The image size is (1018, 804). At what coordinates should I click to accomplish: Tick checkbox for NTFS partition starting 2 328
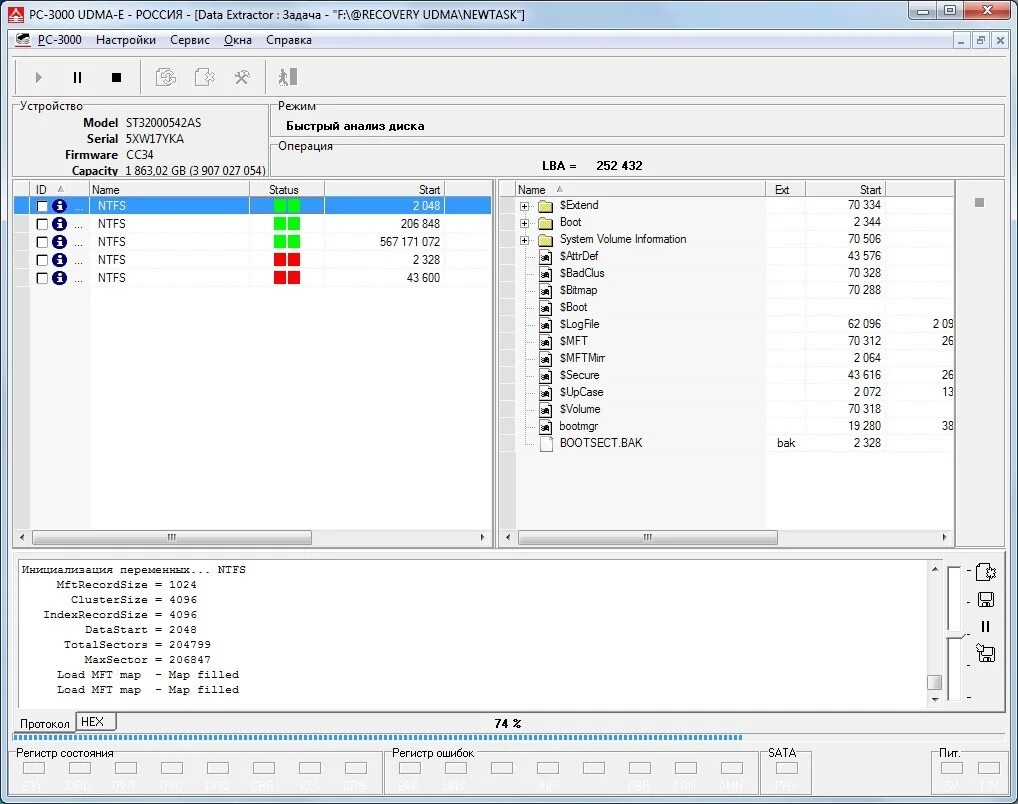point(42,260)
